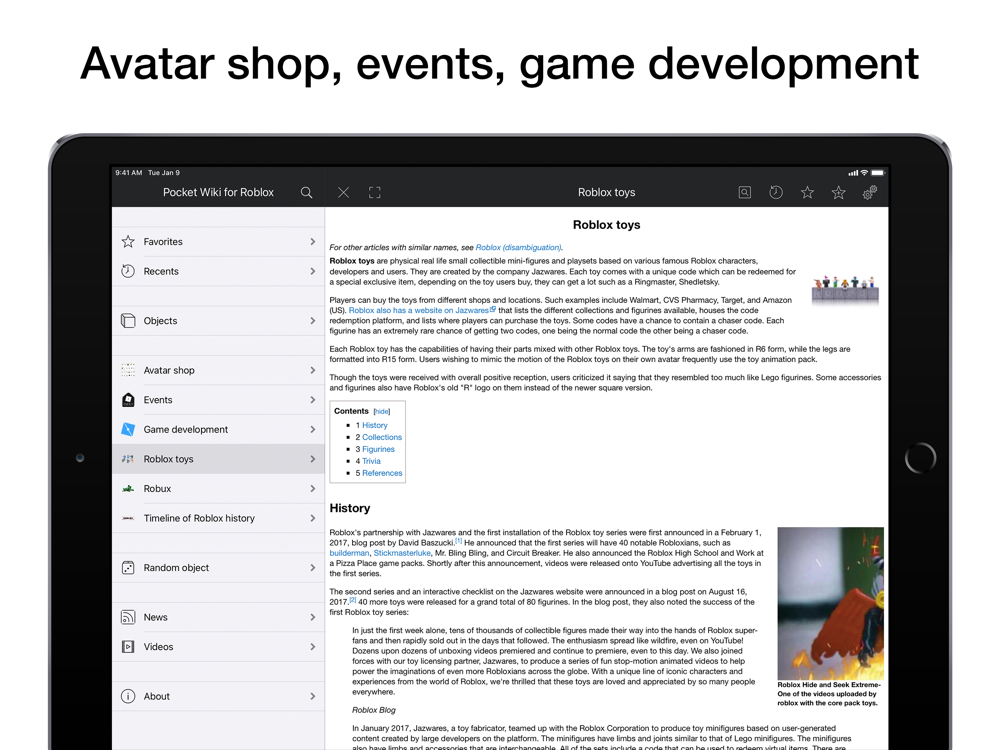Image resolution: width=1000 pixels, height=750 pixels.
Task: Tap the second star icon in toolbar
Action: (838, 192)
